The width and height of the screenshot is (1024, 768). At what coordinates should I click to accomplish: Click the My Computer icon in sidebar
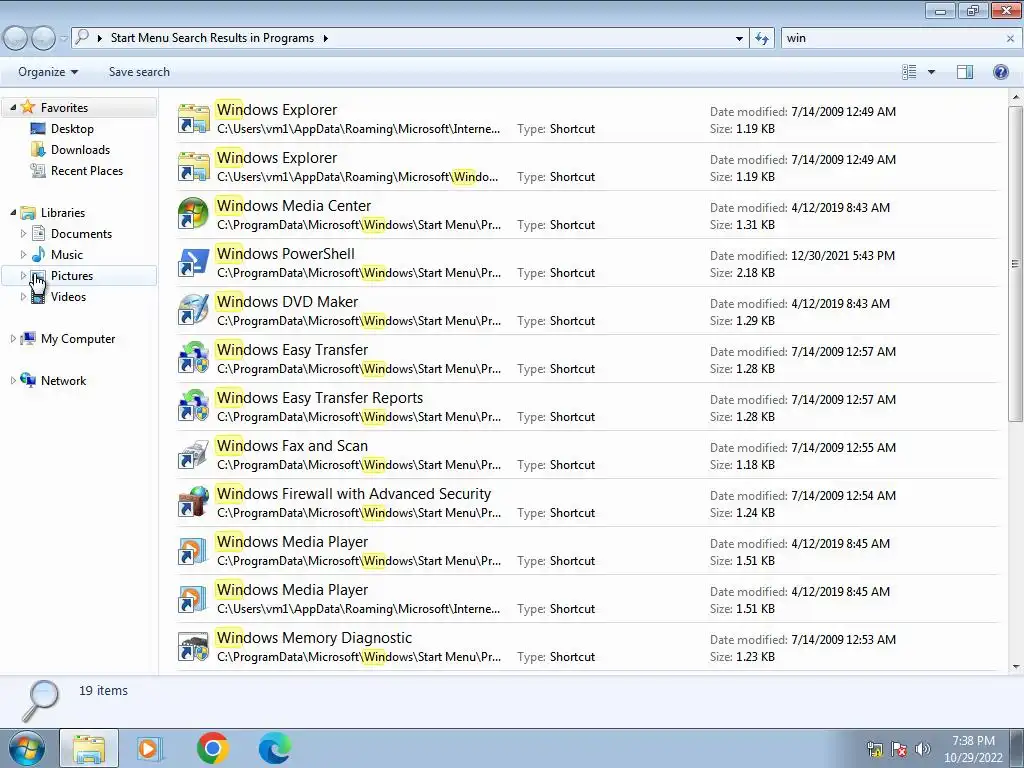27,338
